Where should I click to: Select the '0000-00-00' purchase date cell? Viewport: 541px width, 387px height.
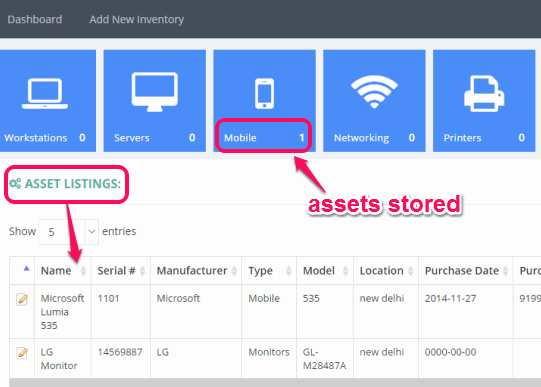click(x=466, y=359)
